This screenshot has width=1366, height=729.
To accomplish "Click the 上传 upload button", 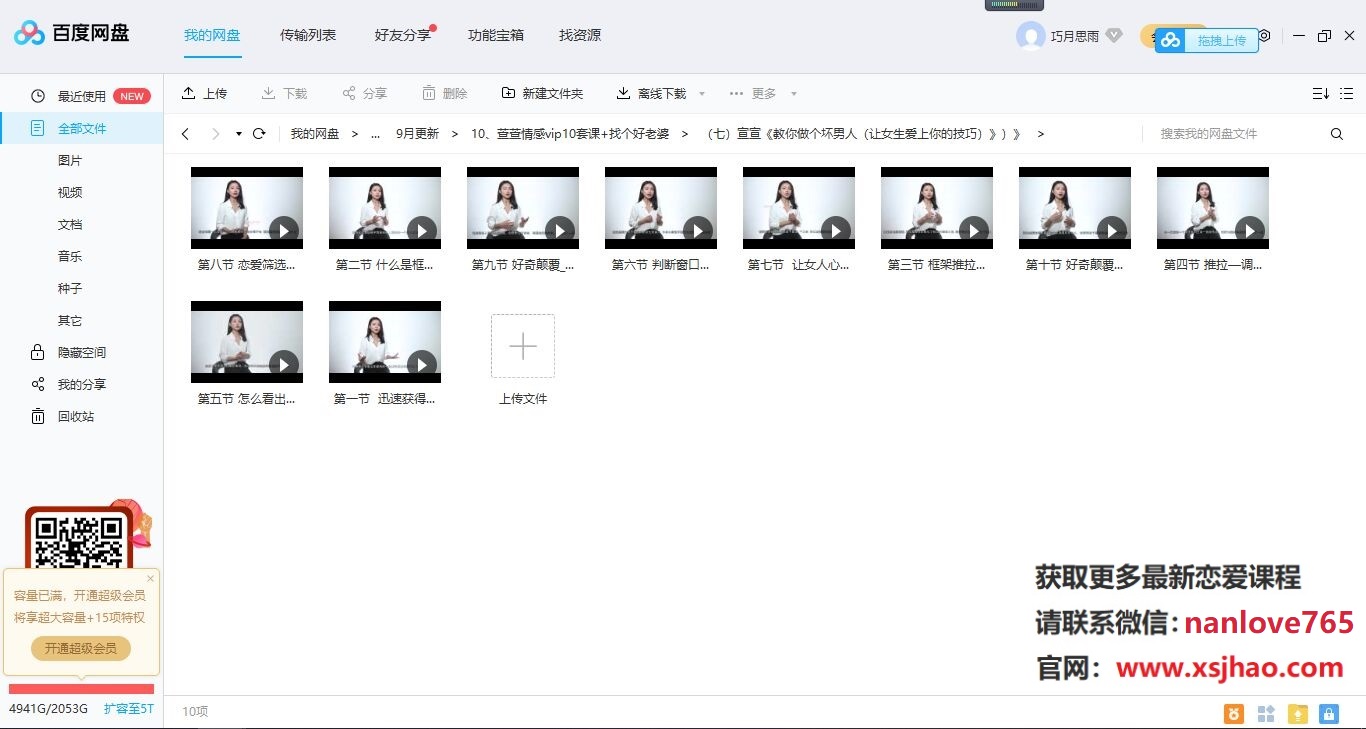I will click(204, 93).
